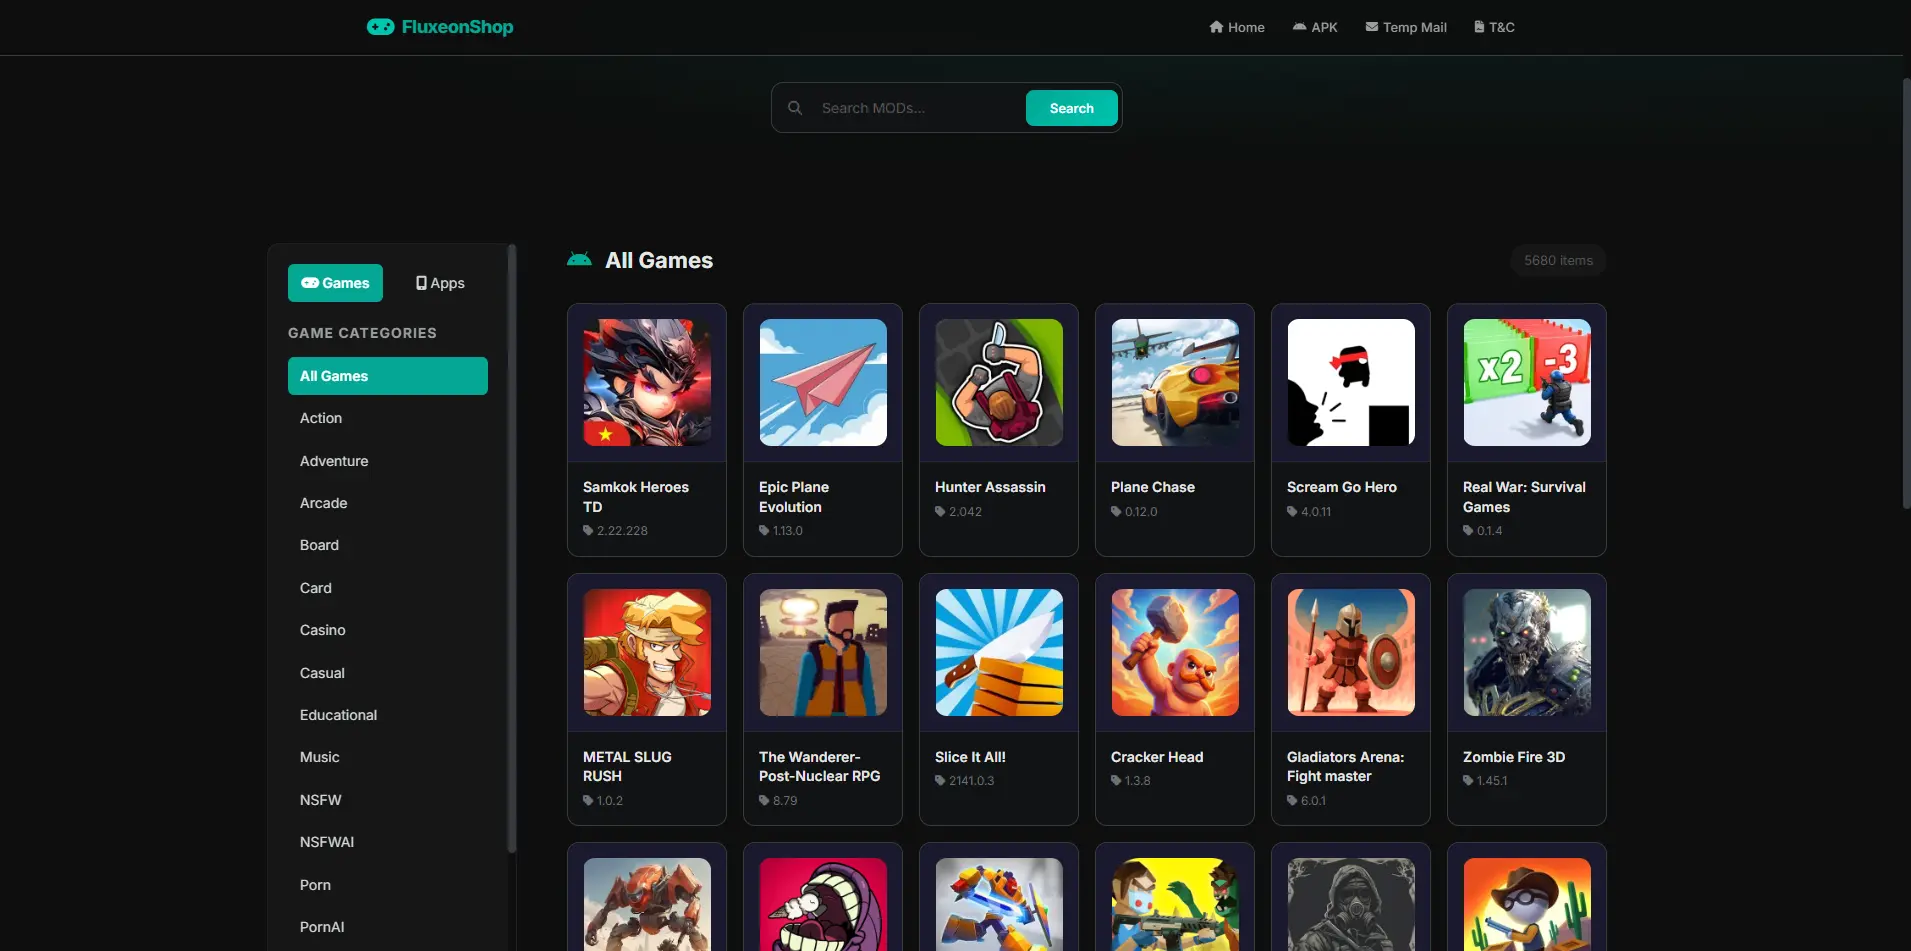The width and height of the screenshot is (1911, 951).
Task: Click the red robot game thumbnail in third row
Action: pyautogui.click(x=647, y=905)
